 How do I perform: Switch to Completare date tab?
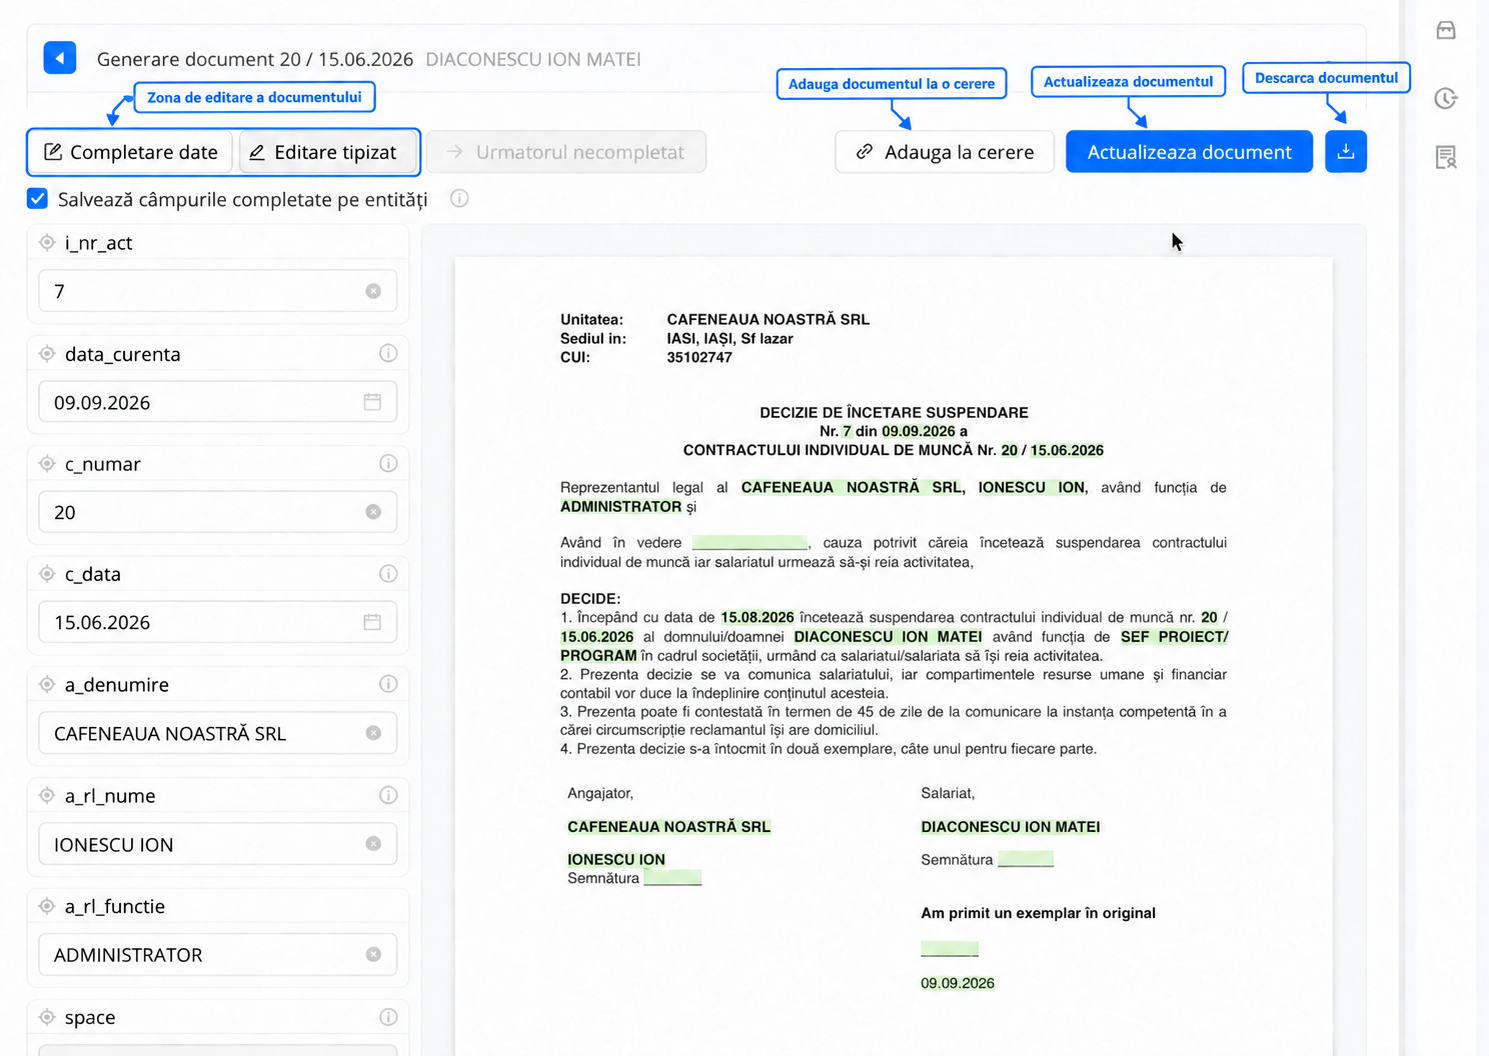tap(131, 152)
